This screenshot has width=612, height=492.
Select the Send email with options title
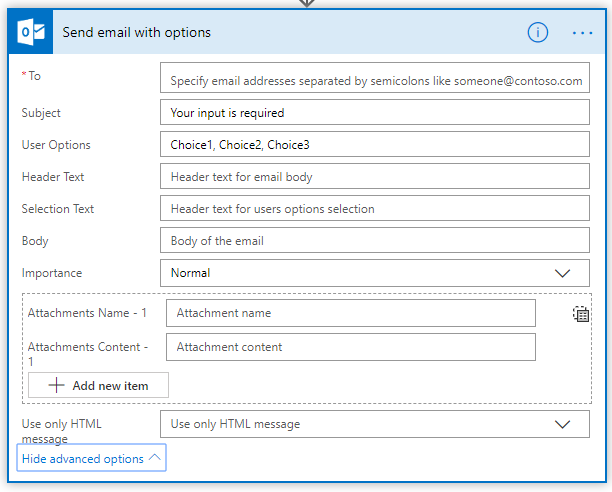137,32
